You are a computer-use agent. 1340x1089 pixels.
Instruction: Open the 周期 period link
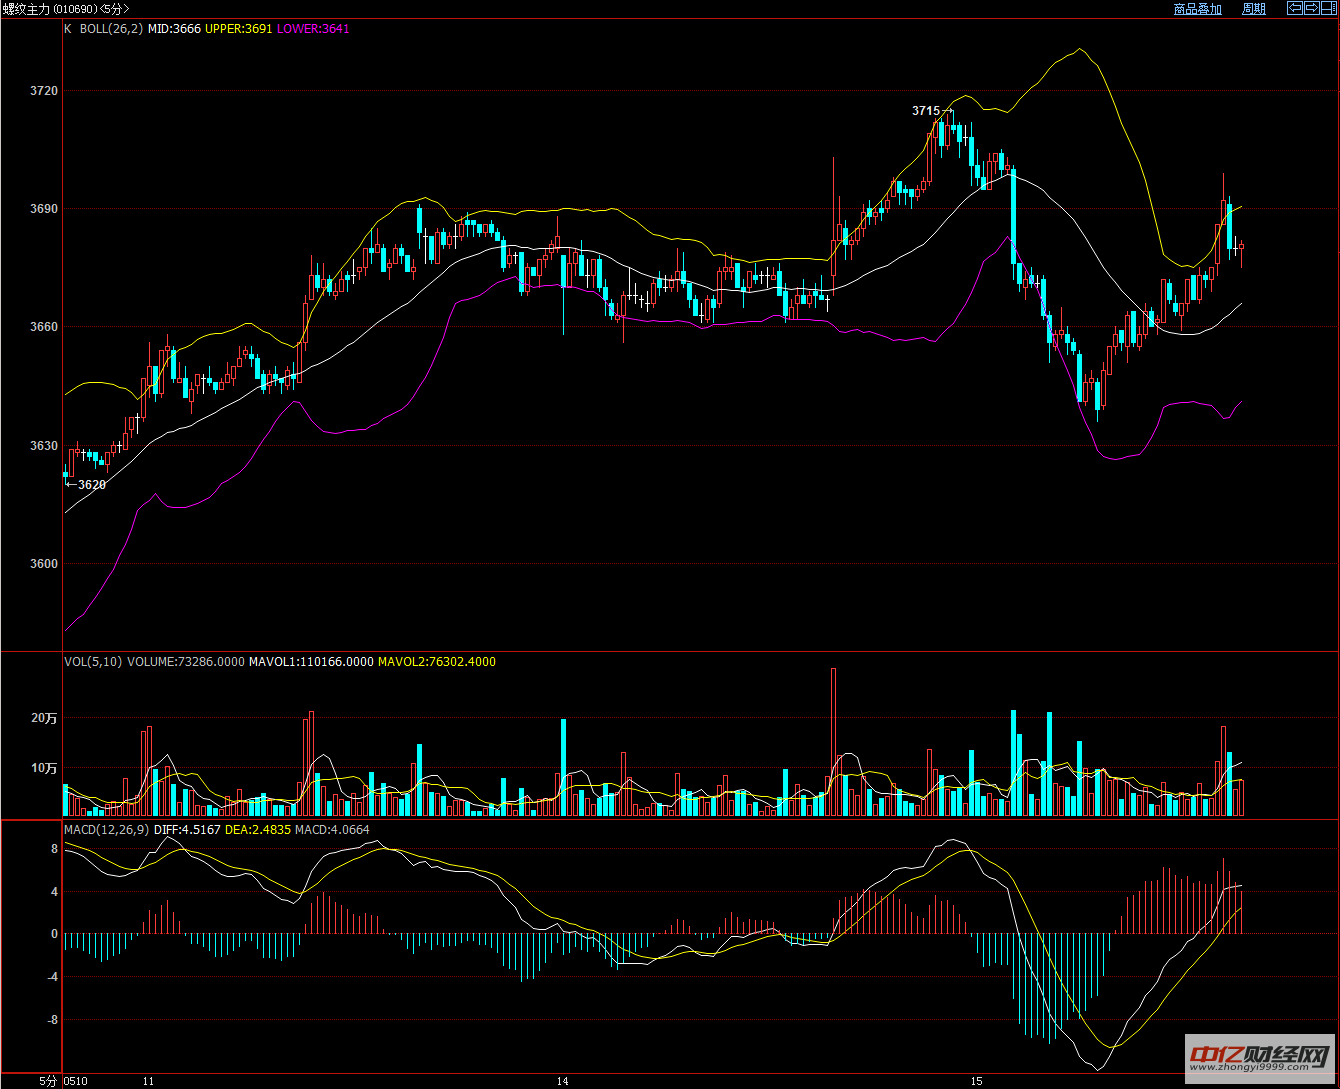(x=1254, y=9)
